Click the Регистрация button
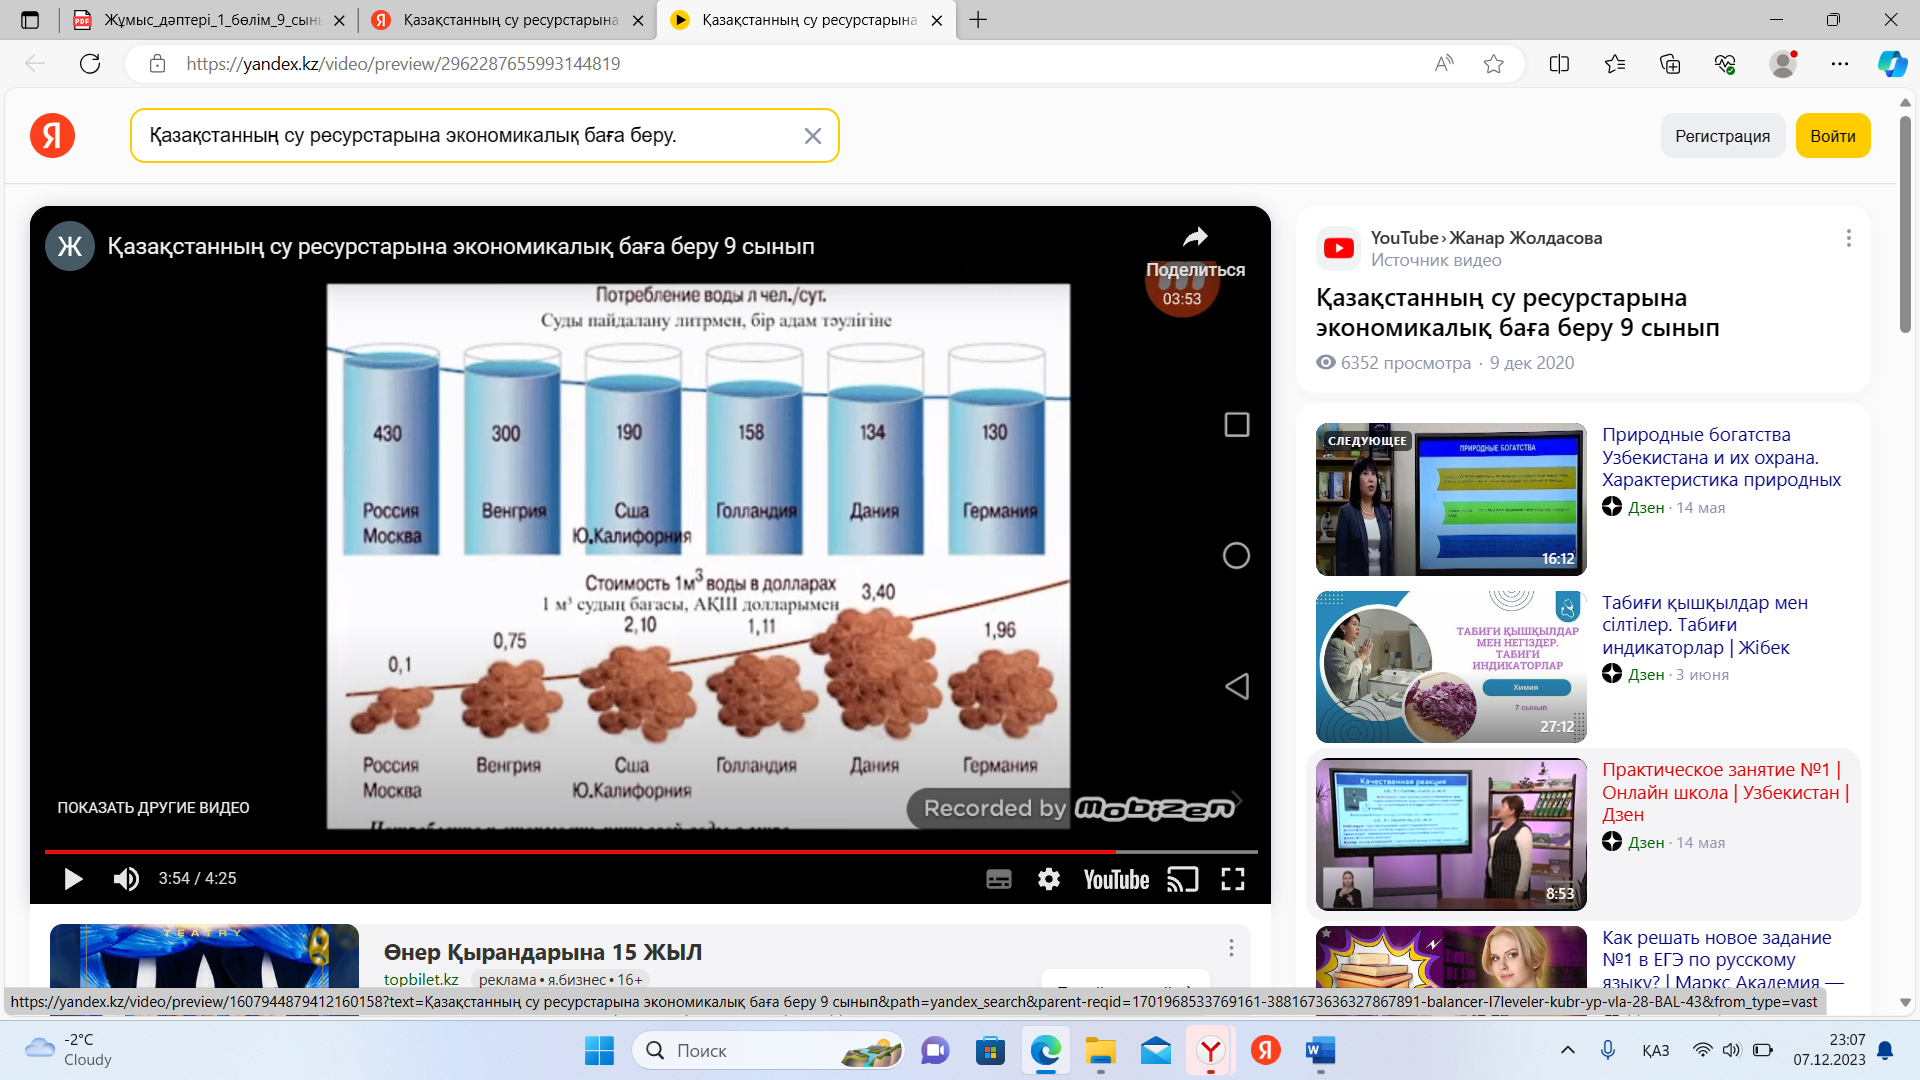The width and height of the screenshot is (1920, 1080). (1722, 136)
